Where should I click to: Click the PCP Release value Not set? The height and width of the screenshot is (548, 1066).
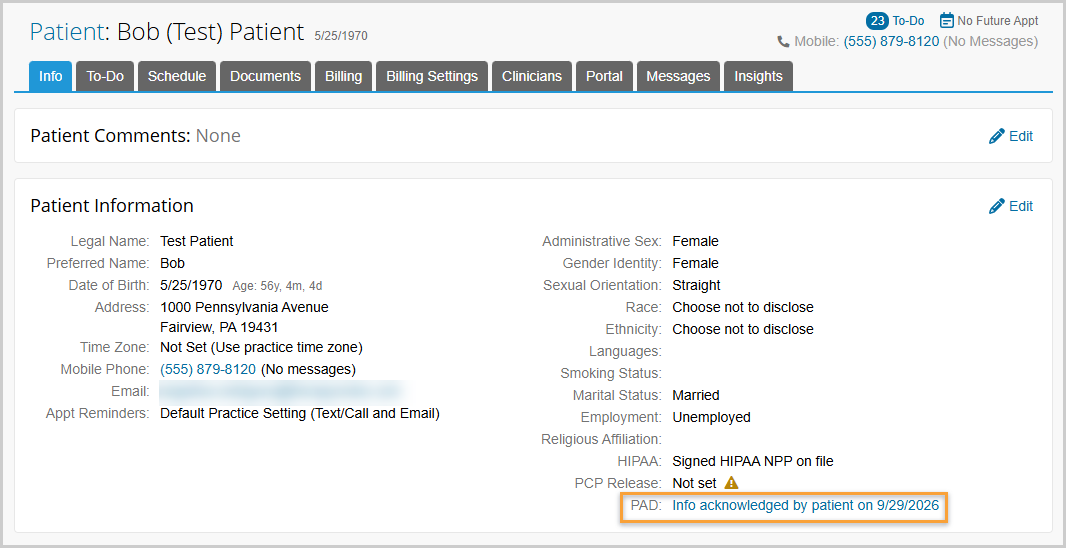[x=694, y=483]
